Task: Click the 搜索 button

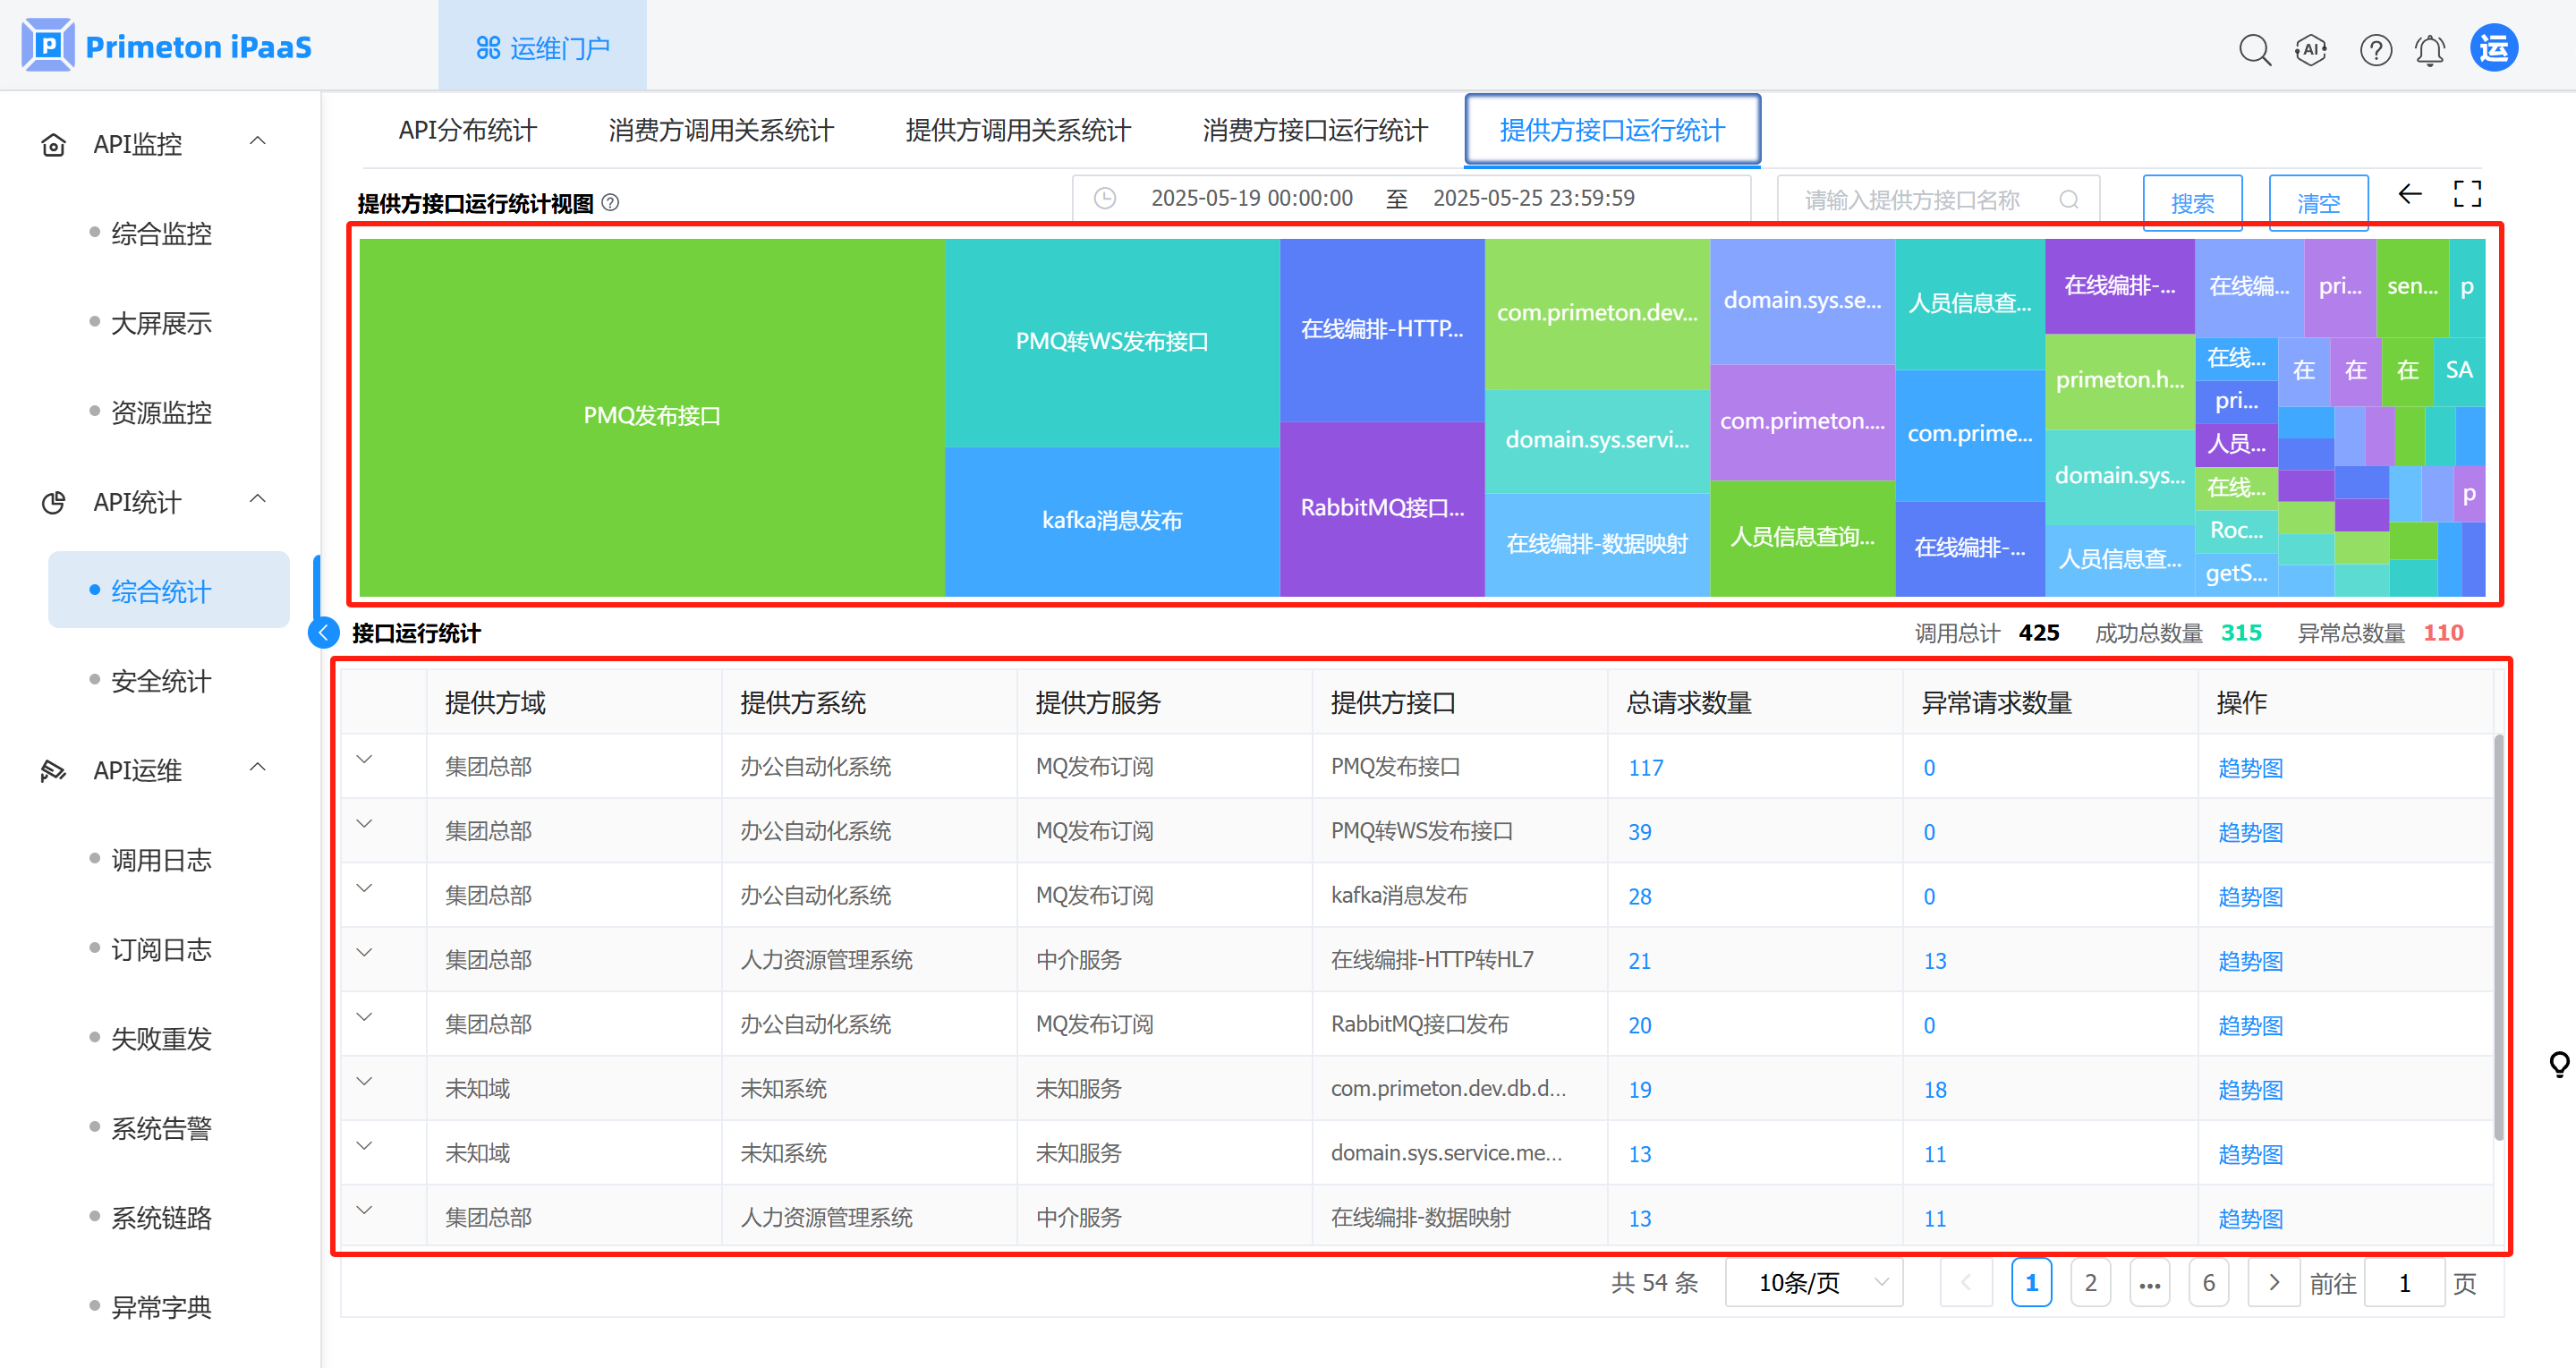Action: coord(2191,203)
